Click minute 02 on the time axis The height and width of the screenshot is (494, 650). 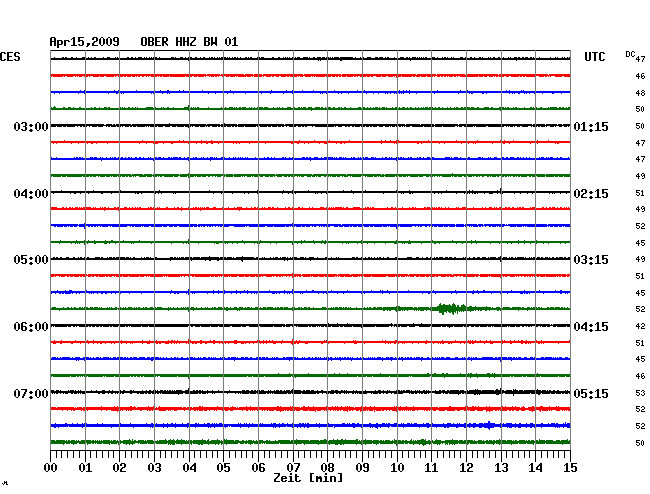pyautogui.click(x=119, y=468)
